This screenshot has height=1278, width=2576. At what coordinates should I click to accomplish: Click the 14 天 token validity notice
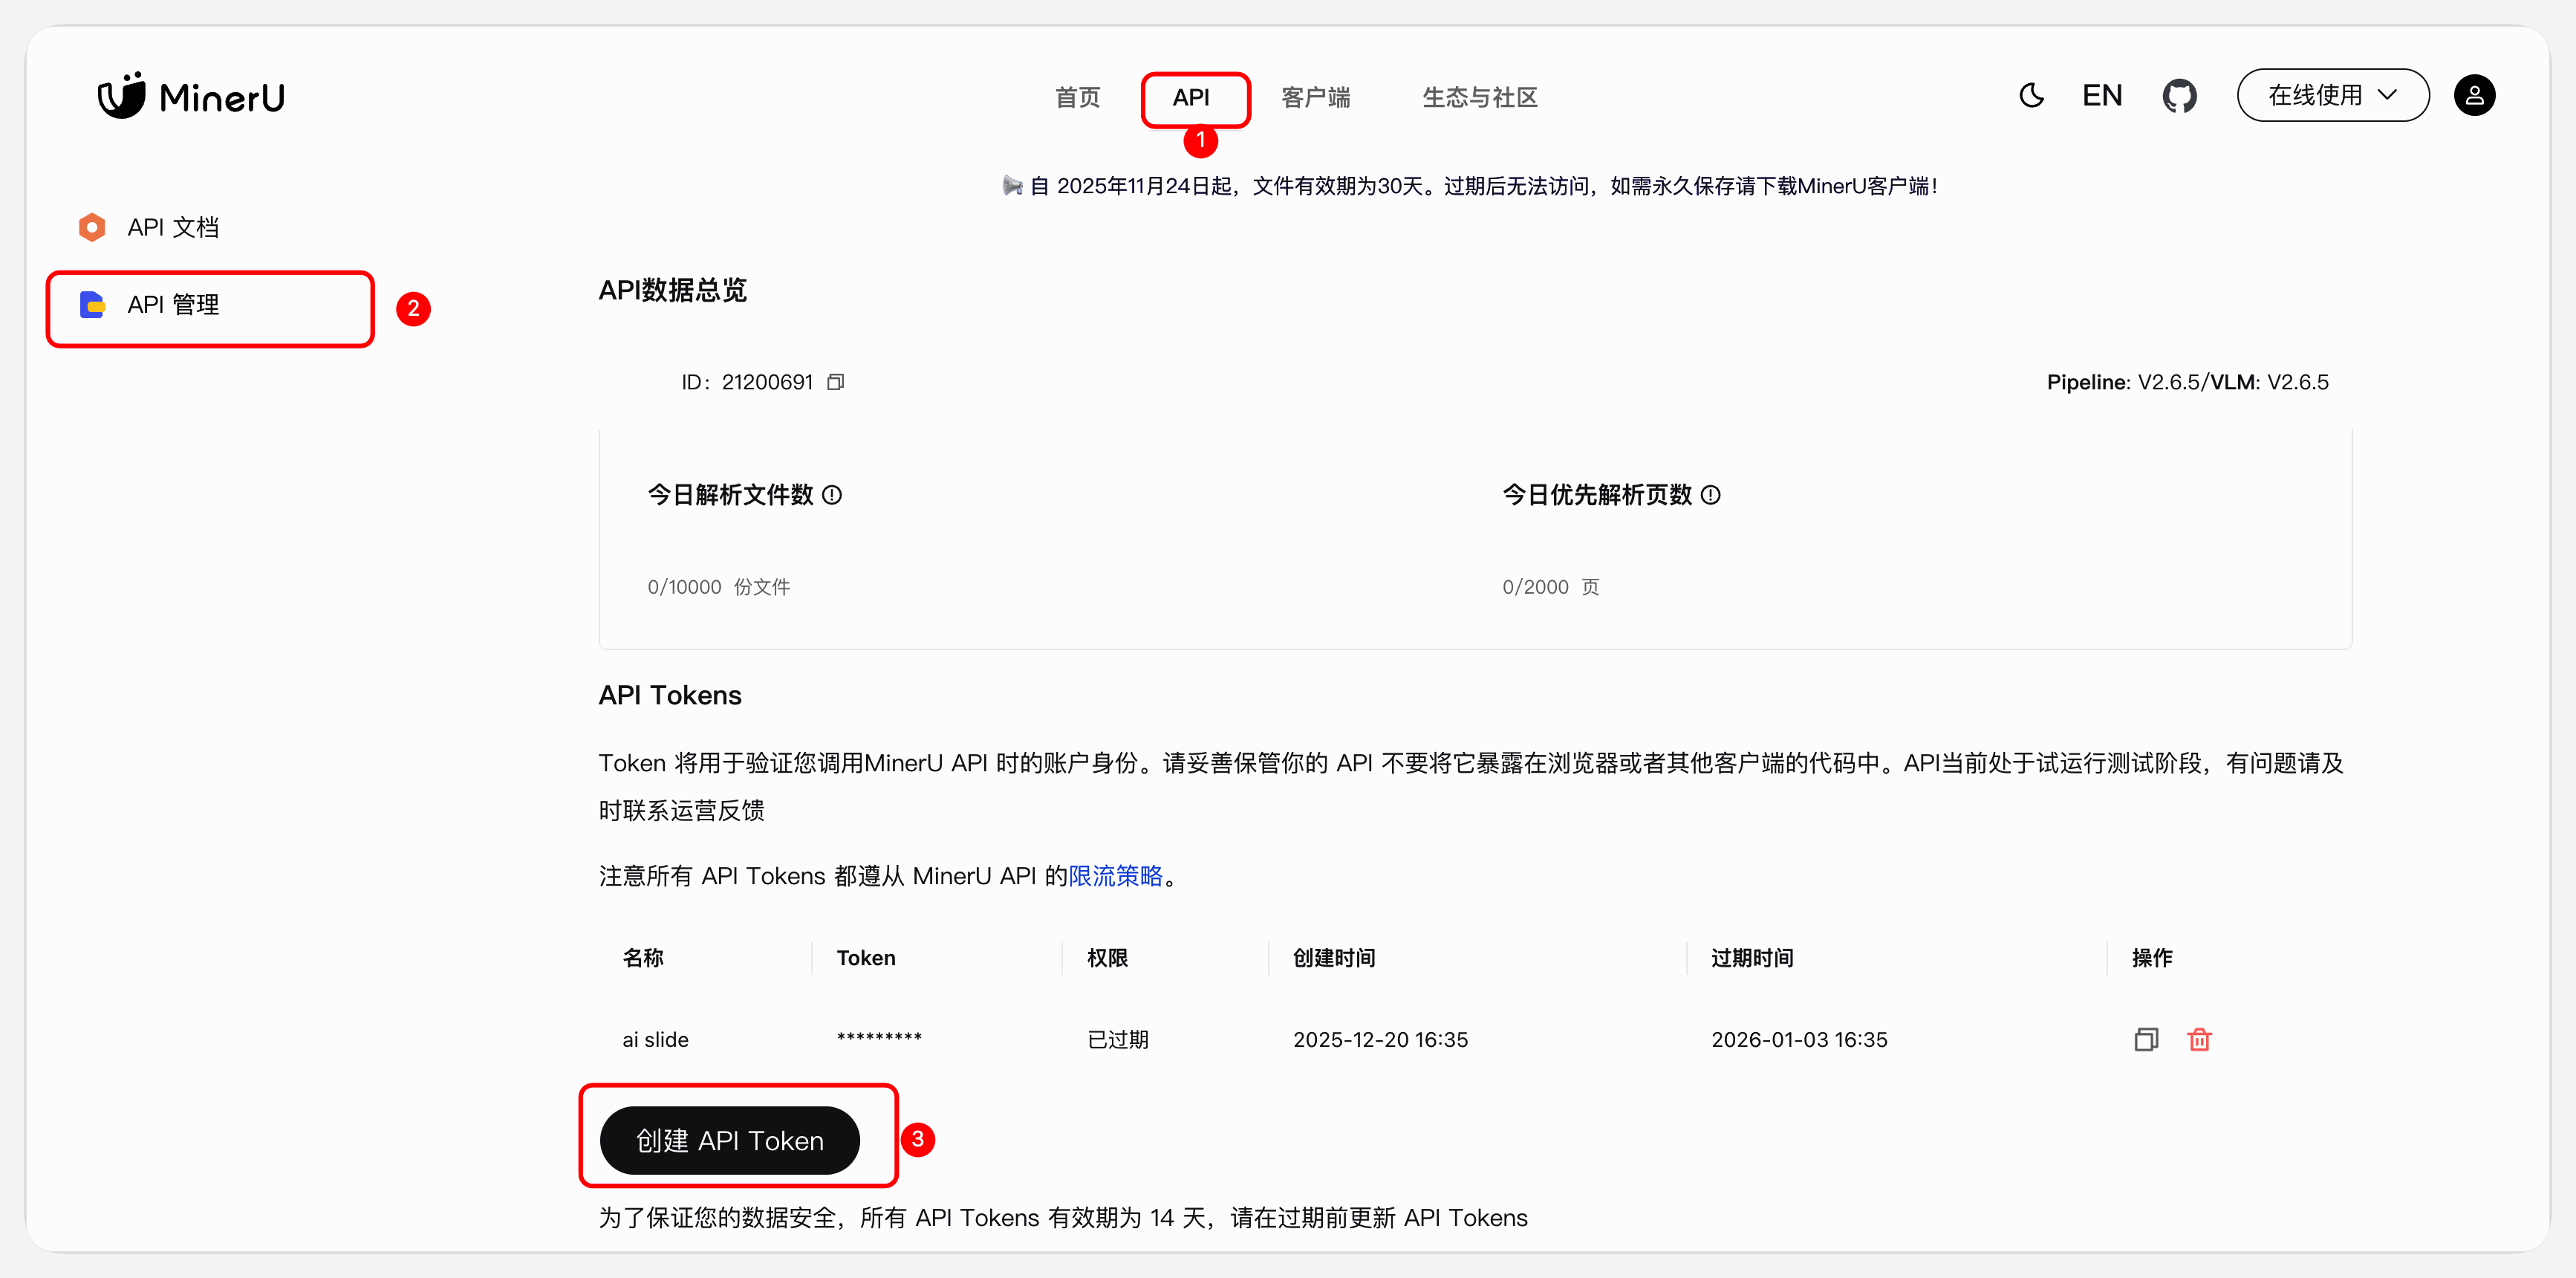[x=1063, y=1217]
